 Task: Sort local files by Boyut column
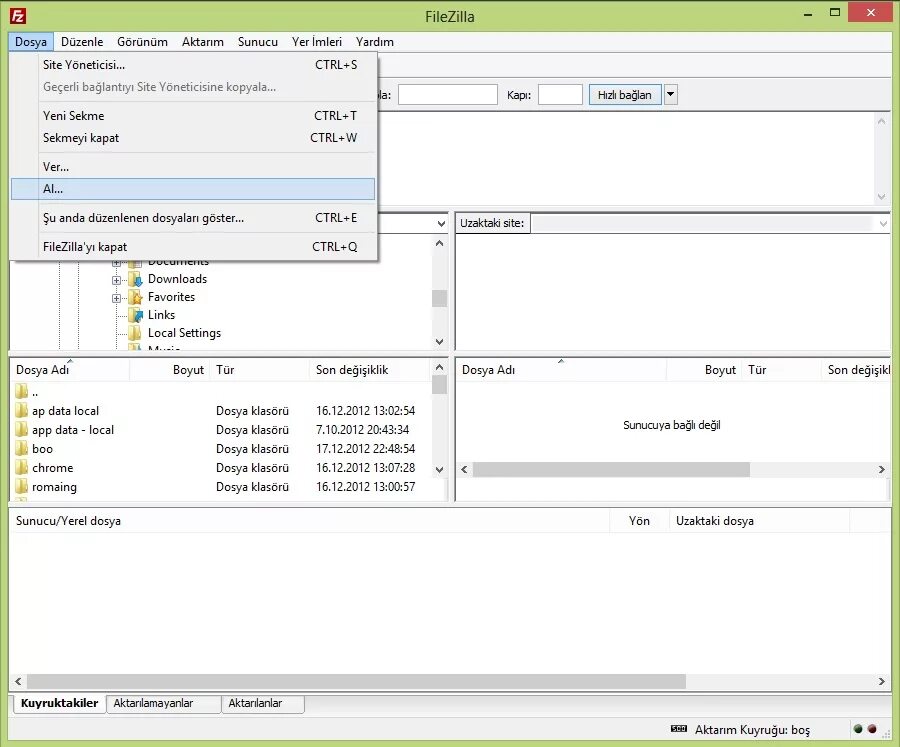[x=170, y=370]
